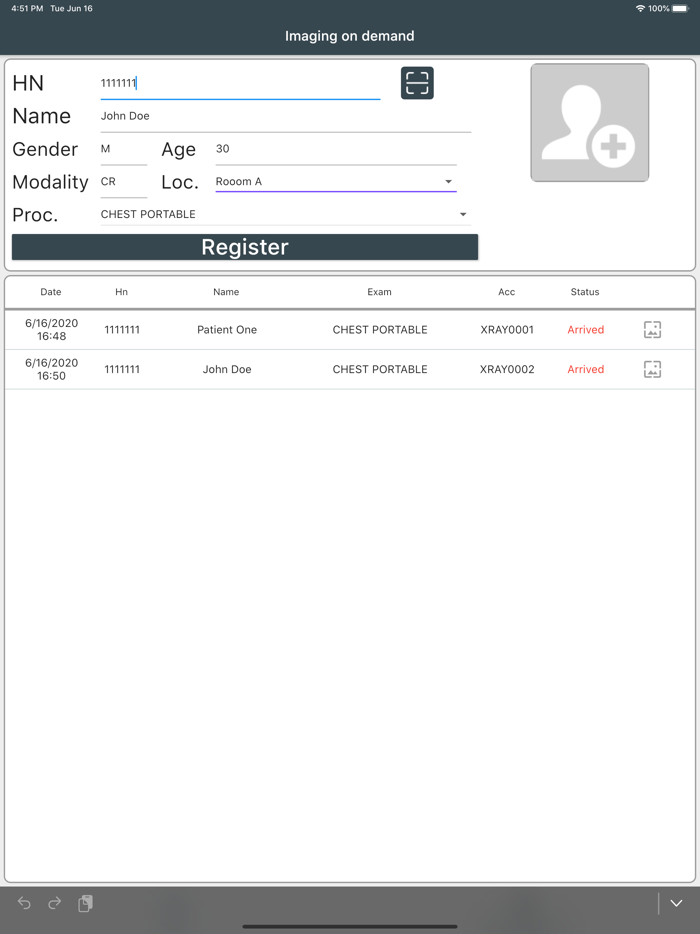Image resolution: width=700 pixels, height=934 pixels.
Task: Tap the undo arrow in keyboard bar
Action: point(24,903)
